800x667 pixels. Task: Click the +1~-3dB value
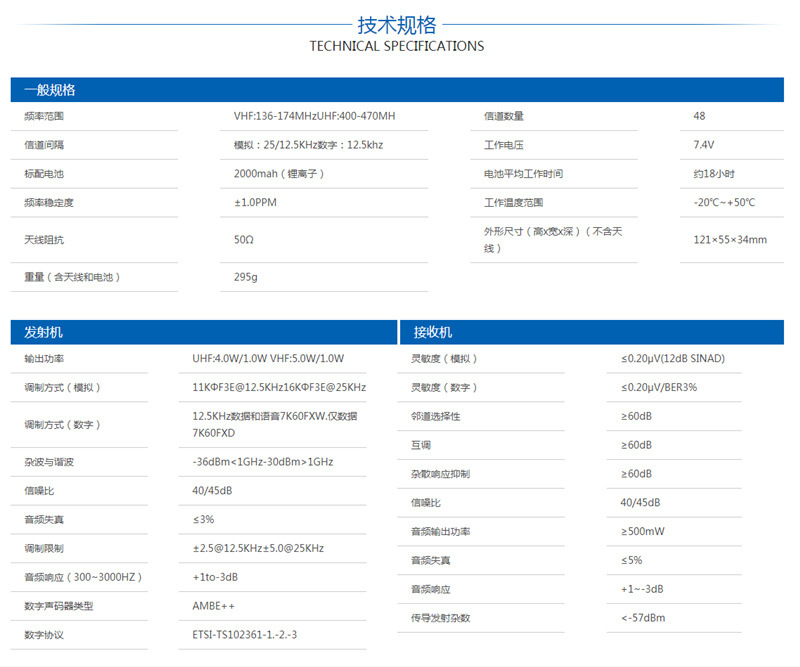click(x=642, y=589)
